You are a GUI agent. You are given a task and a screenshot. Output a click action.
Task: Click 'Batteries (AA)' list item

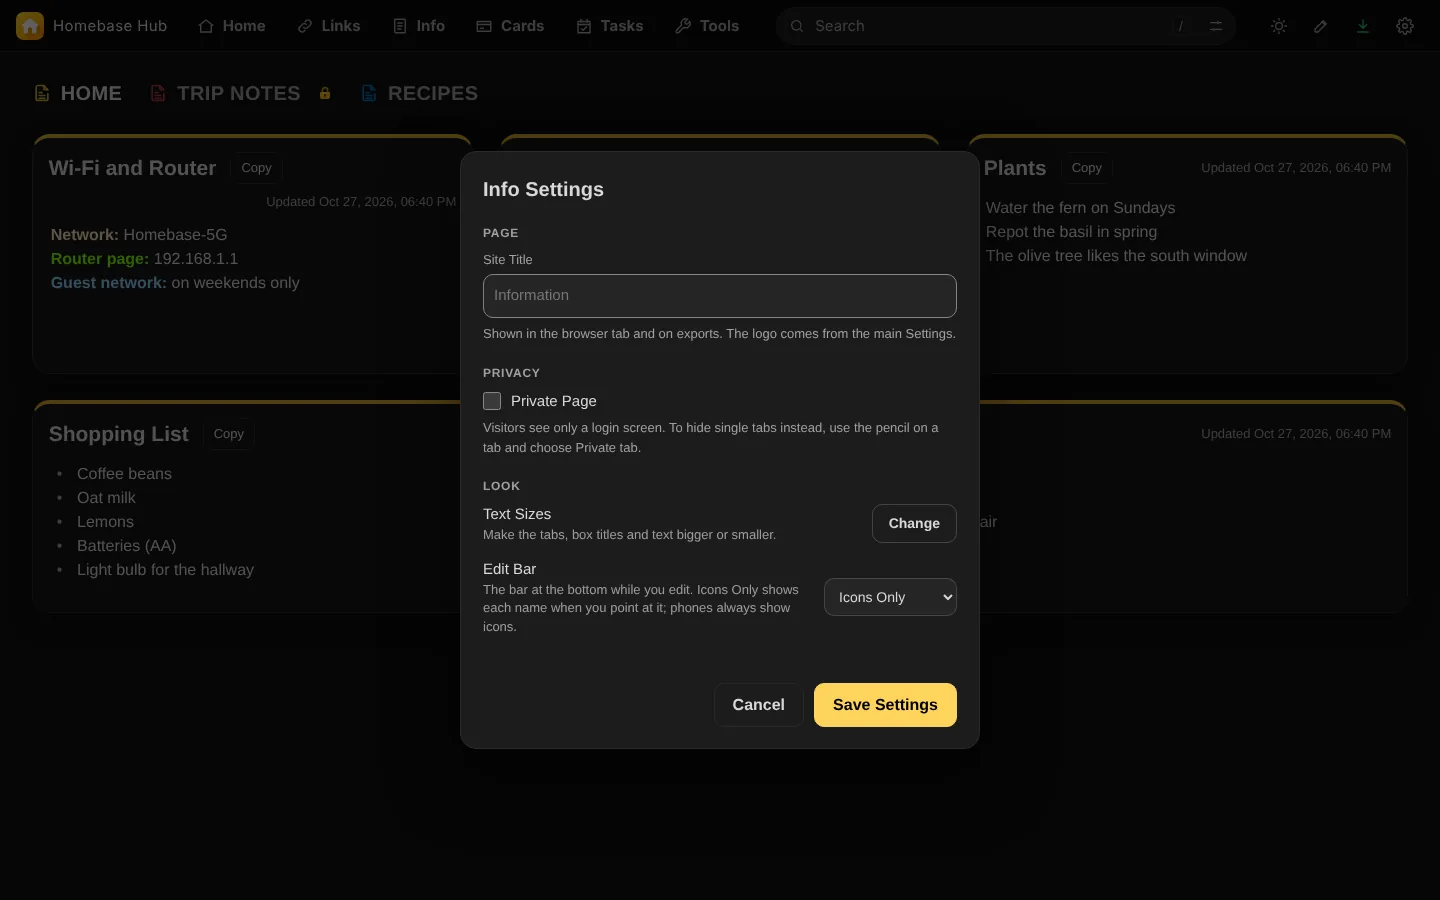(x=127, y=546)
